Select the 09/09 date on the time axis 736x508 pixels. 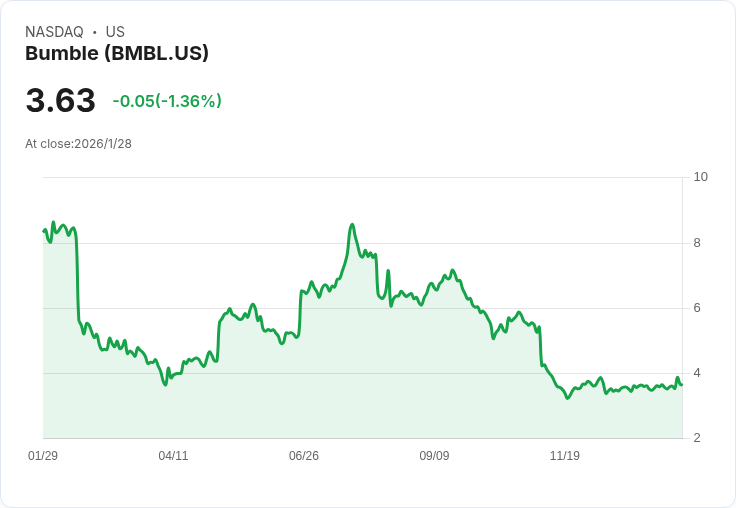[434, 456]
